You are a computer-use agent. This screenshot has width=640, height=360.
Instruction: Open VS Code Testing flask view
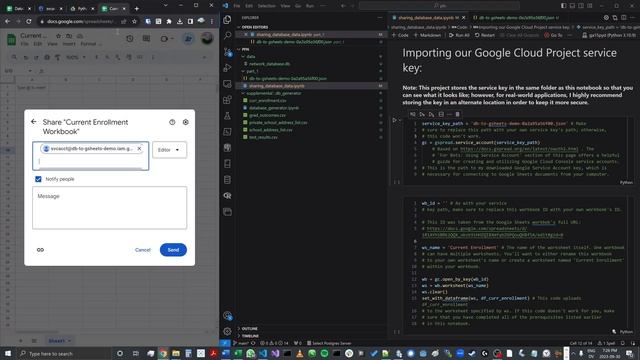[227, 116]
